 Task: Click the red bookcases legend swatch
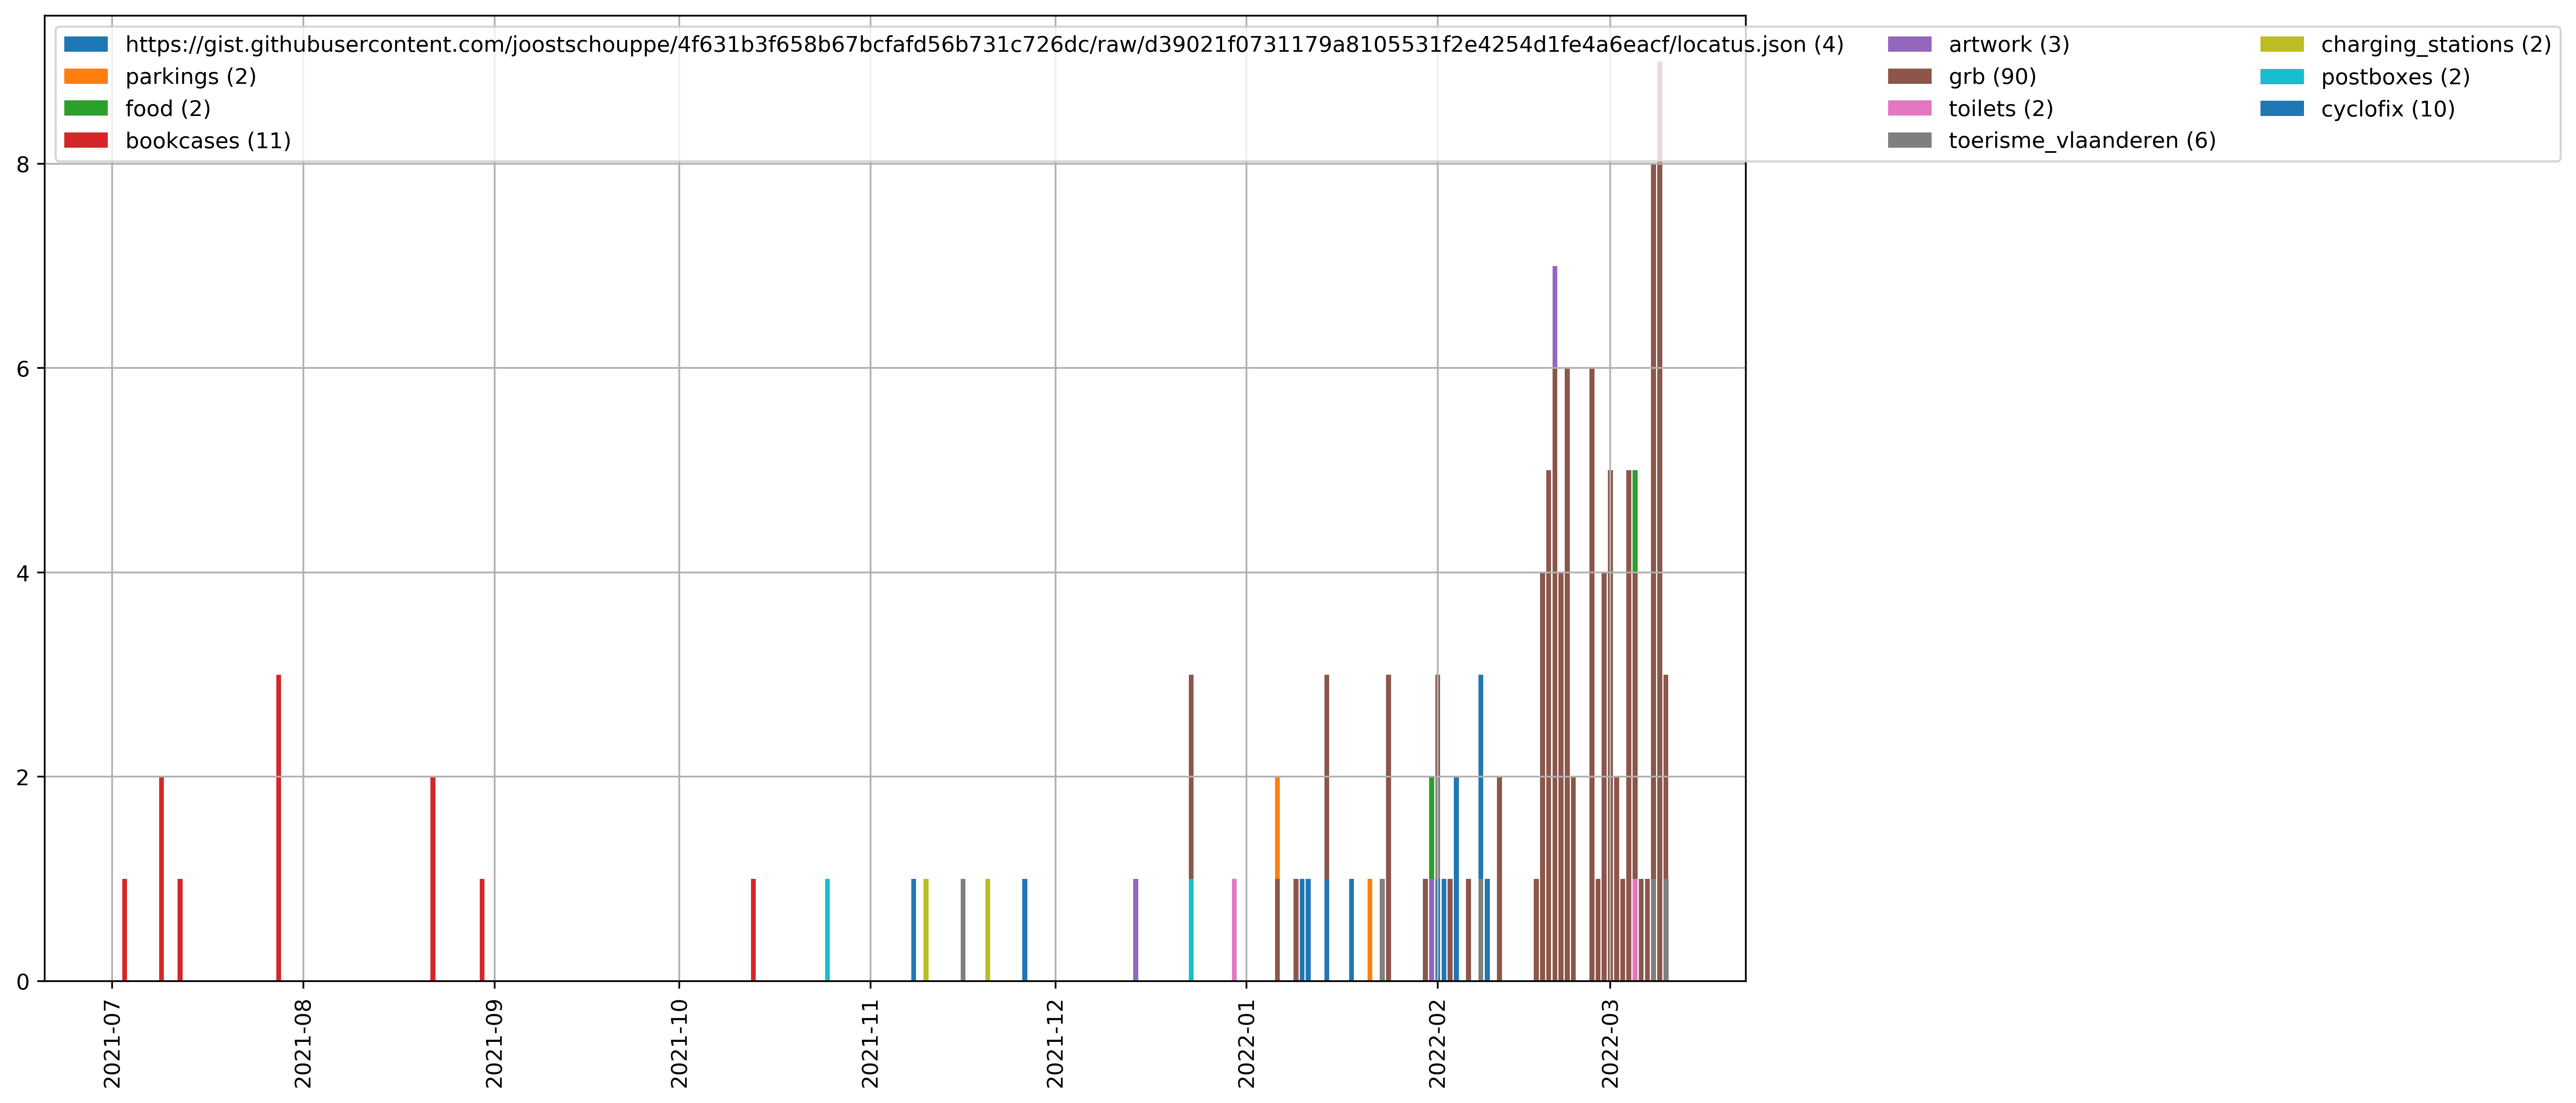click(86, 140)
